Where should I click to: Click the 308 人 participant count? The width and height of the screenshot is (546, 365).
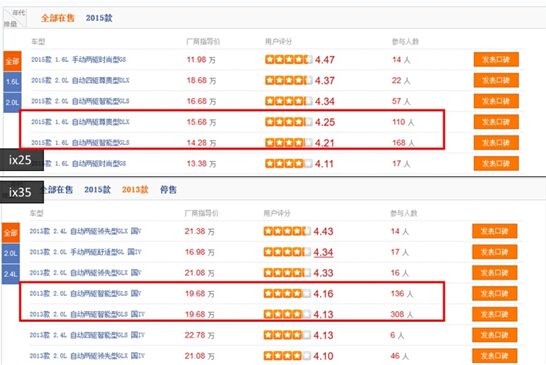[402, 314]
